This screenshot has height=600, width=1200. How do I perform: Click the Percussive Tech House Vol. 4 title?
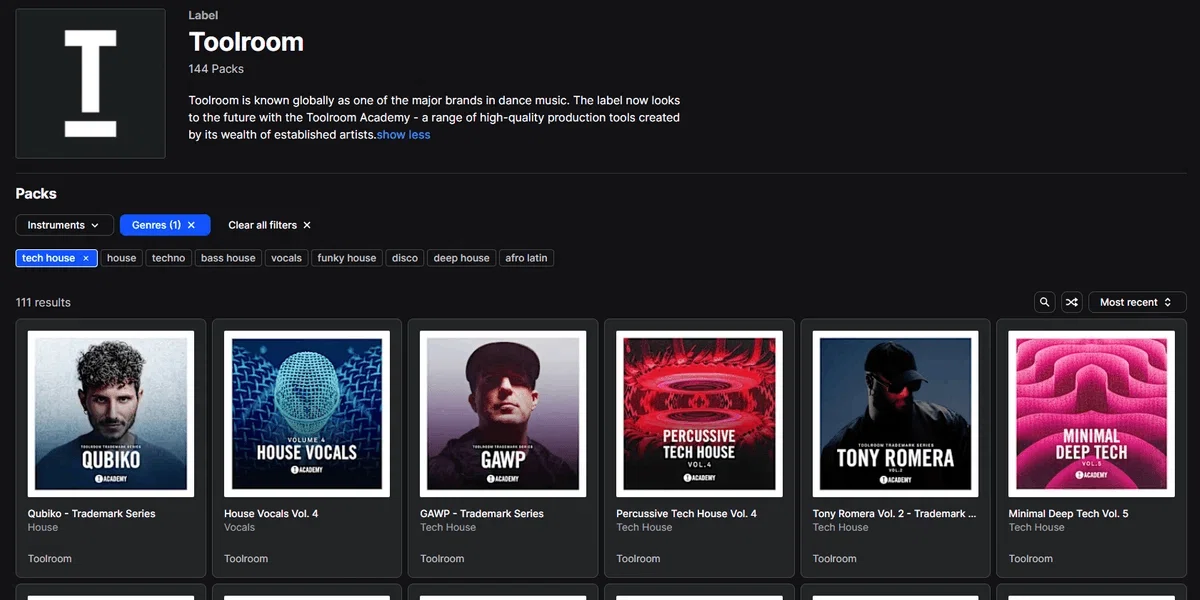pyautogui.click(x=686, y=514)
